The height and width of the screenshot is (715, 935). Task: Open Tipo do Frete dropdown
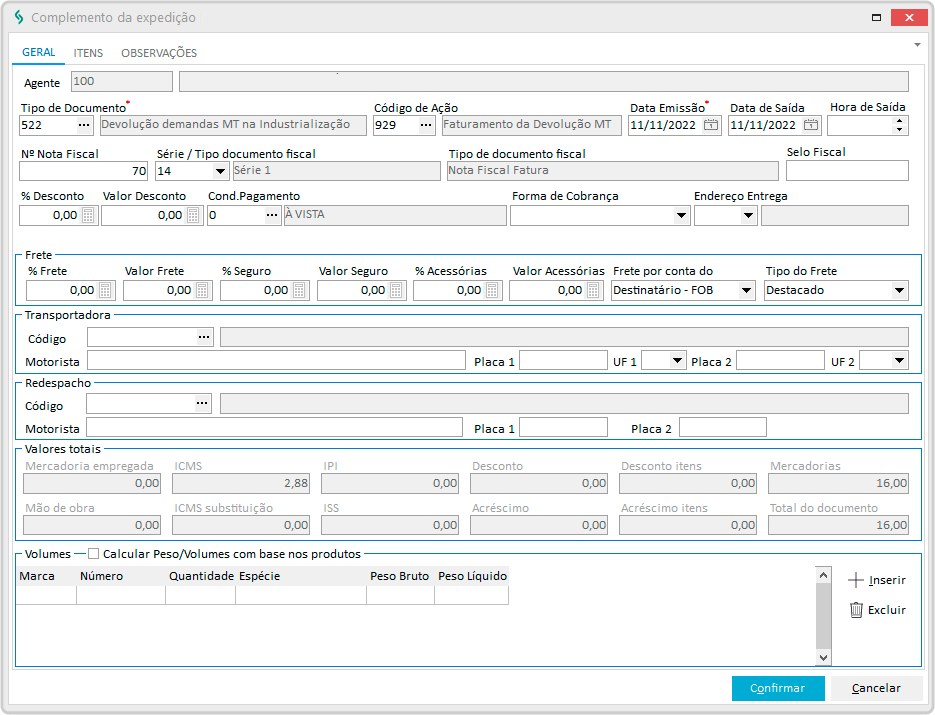[x=899, y=290]
